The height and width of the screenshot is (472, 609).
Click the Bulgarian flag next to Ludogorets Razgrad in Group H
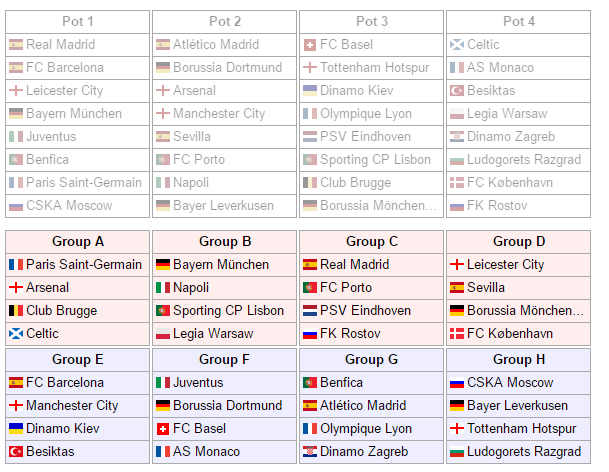coord(457,452)
